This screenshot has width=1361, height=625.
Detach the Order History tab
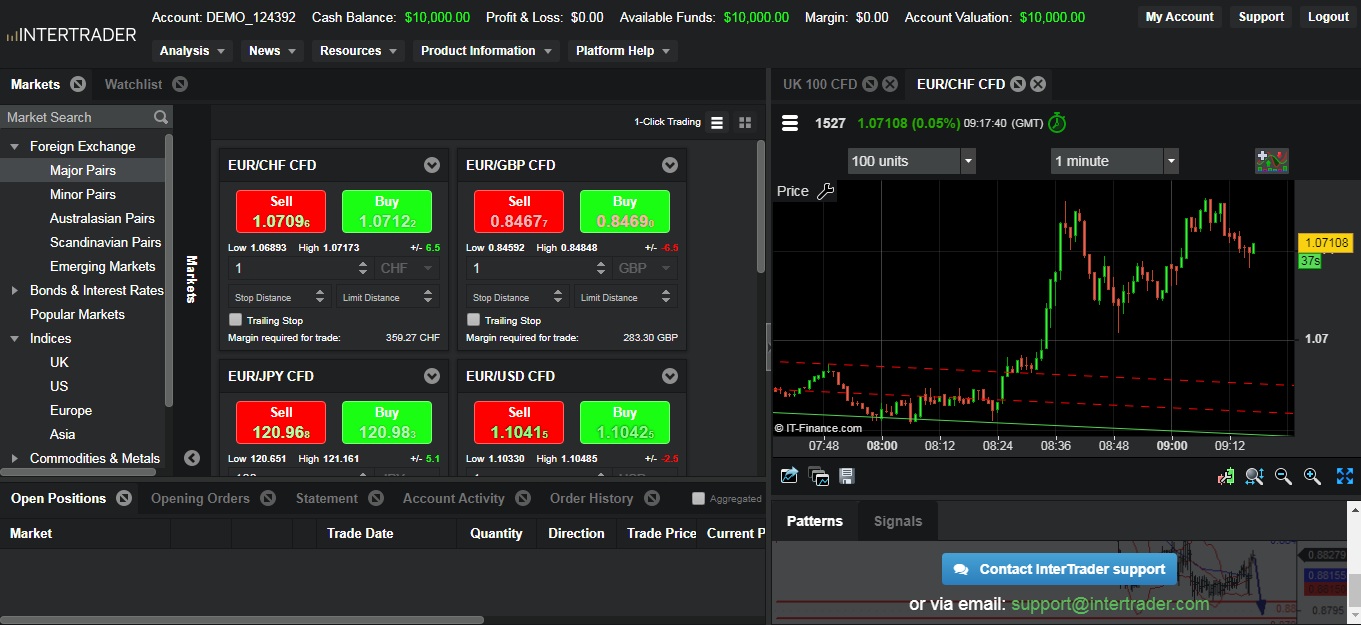652,498
